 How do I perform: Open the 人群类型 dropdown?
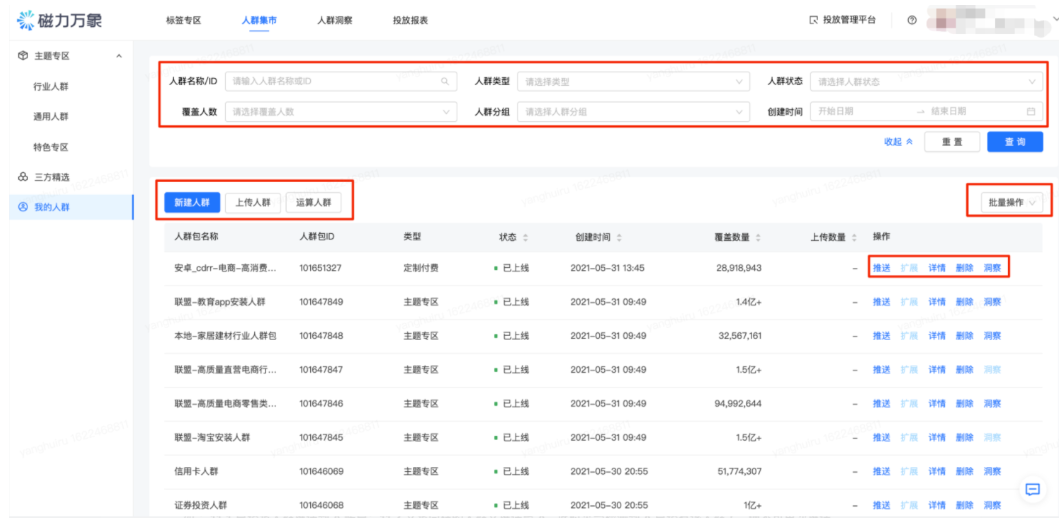pos(633,82)
